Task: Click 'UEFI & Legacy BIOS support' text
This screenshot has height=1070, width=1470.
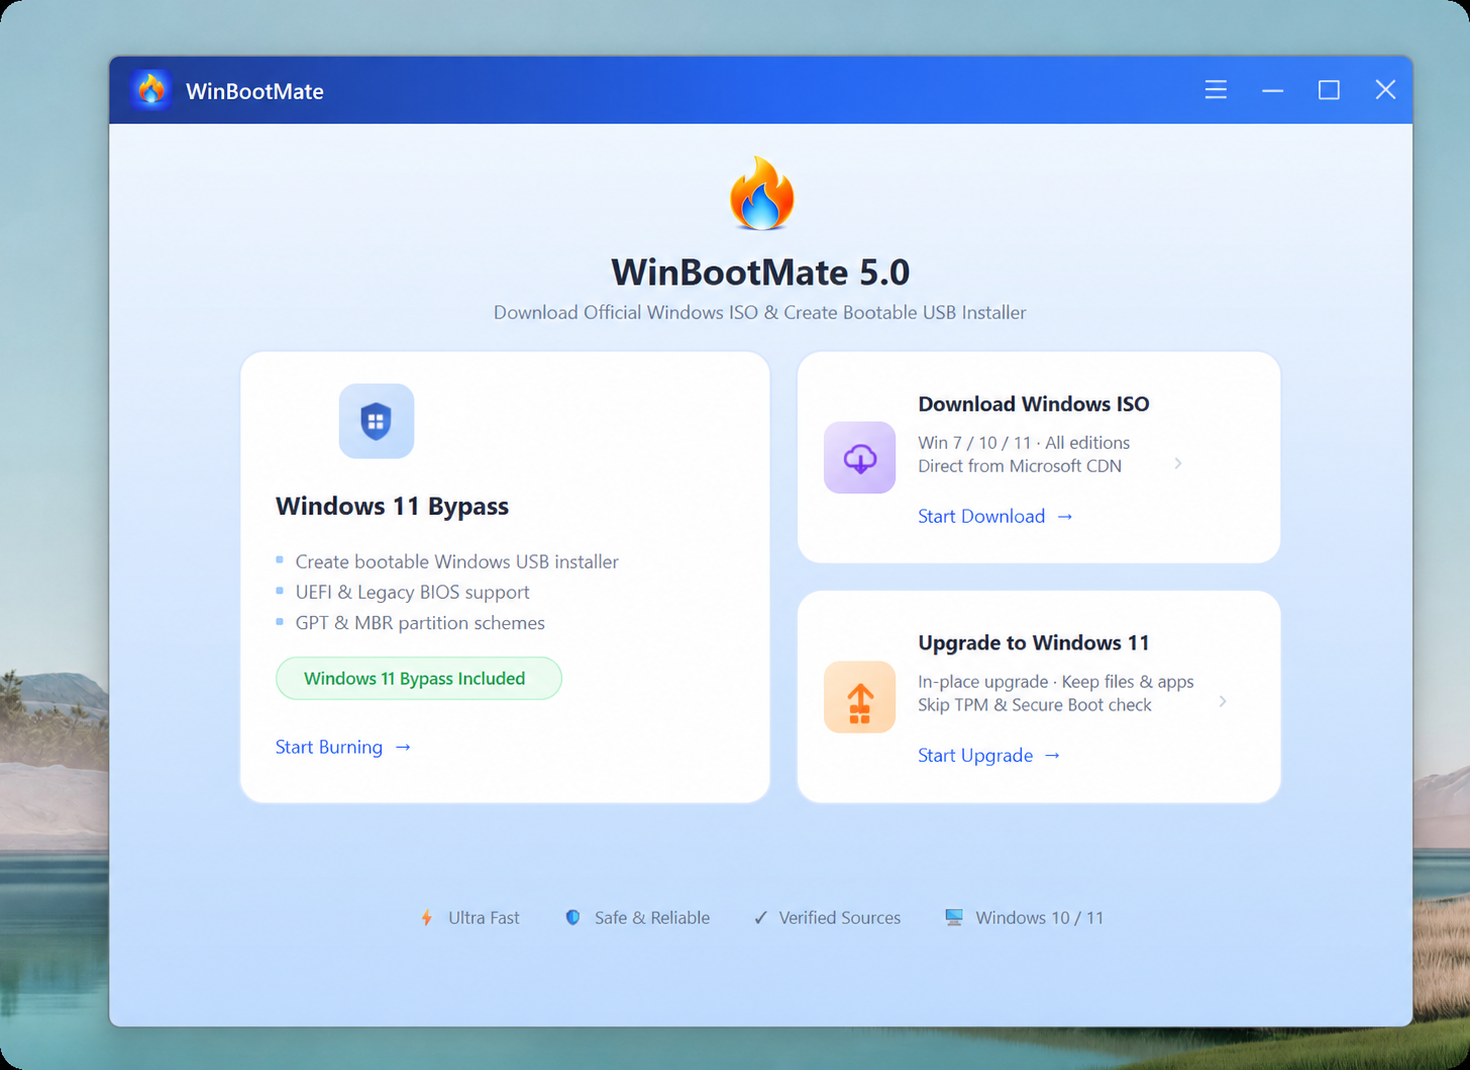Action: point(412,592)
